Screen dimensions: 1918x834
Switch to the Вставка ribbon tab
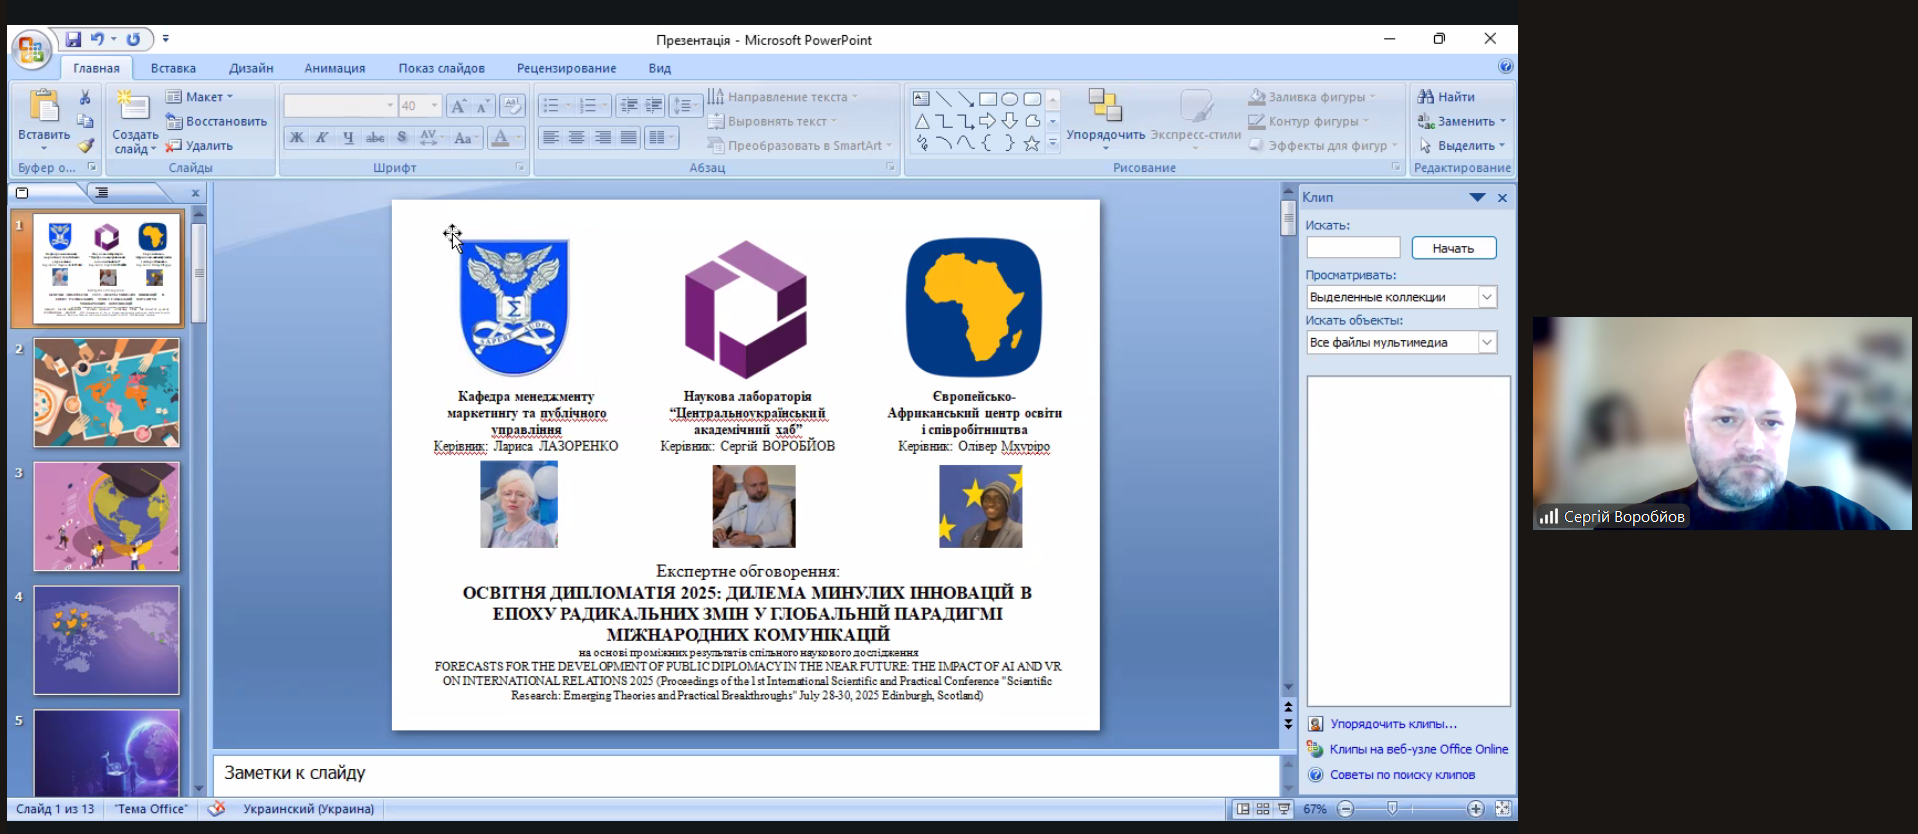coord(173,68)
